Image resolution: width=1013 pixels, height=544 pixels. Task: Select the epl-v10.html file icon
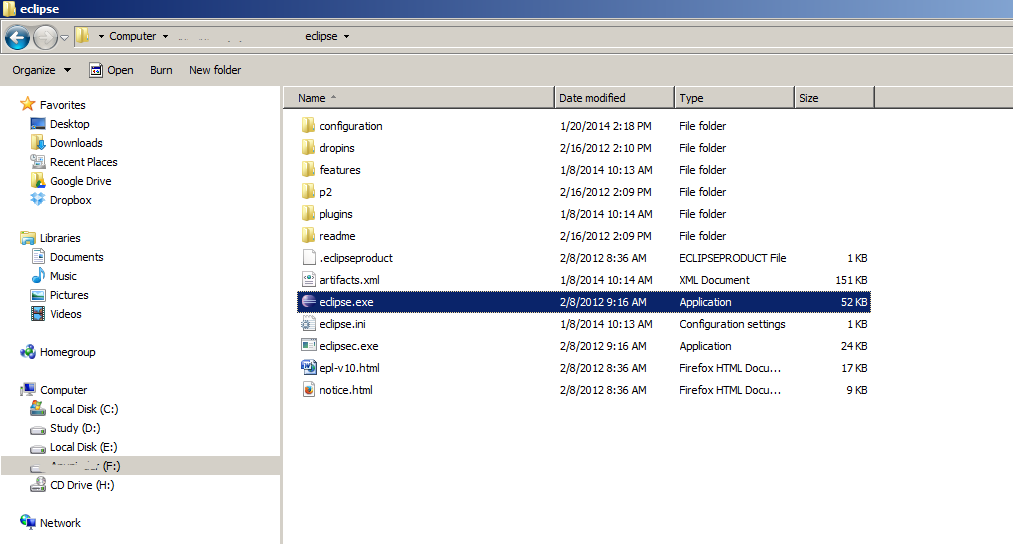click(x=308, y=367)
